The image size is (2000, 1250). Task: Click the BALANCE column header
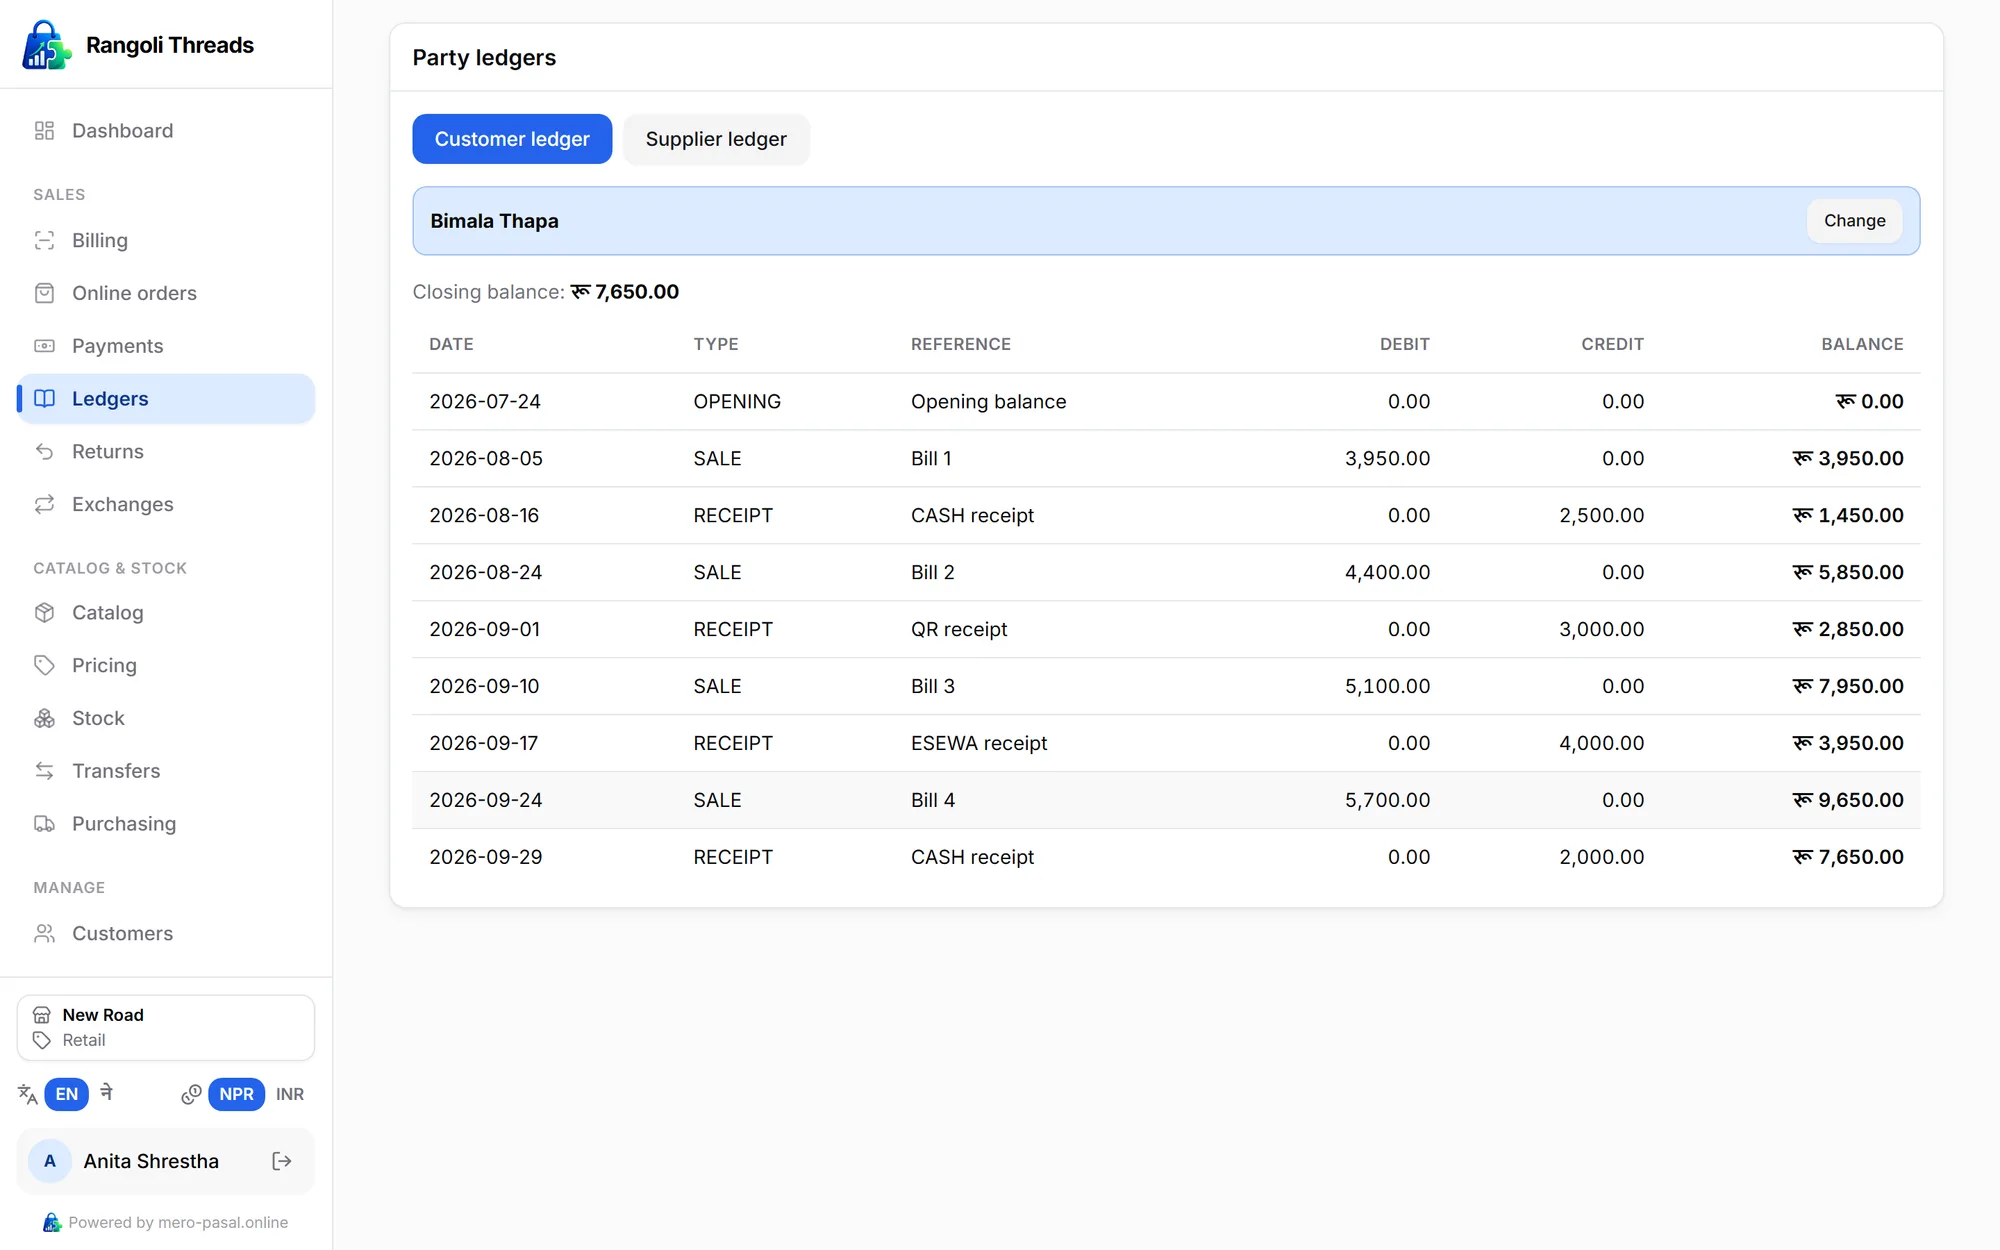pyautogui.click(x=1862, y=344)
